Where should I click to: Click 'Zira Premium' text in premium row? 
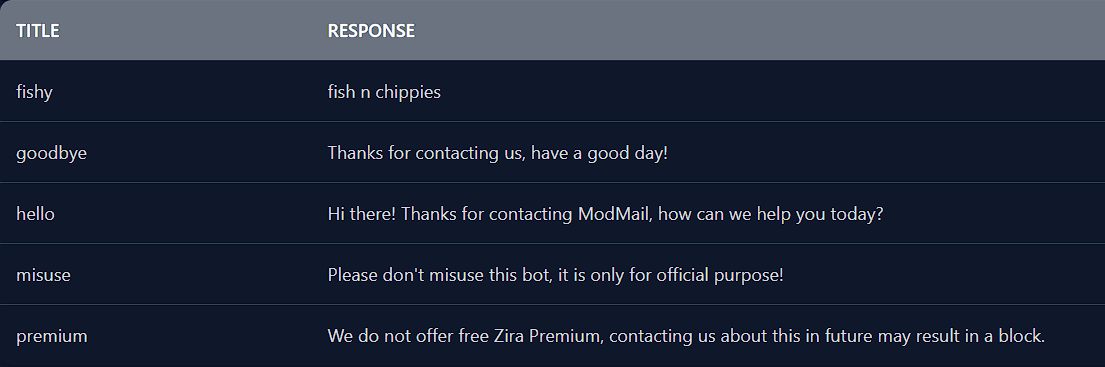(548, 336)
